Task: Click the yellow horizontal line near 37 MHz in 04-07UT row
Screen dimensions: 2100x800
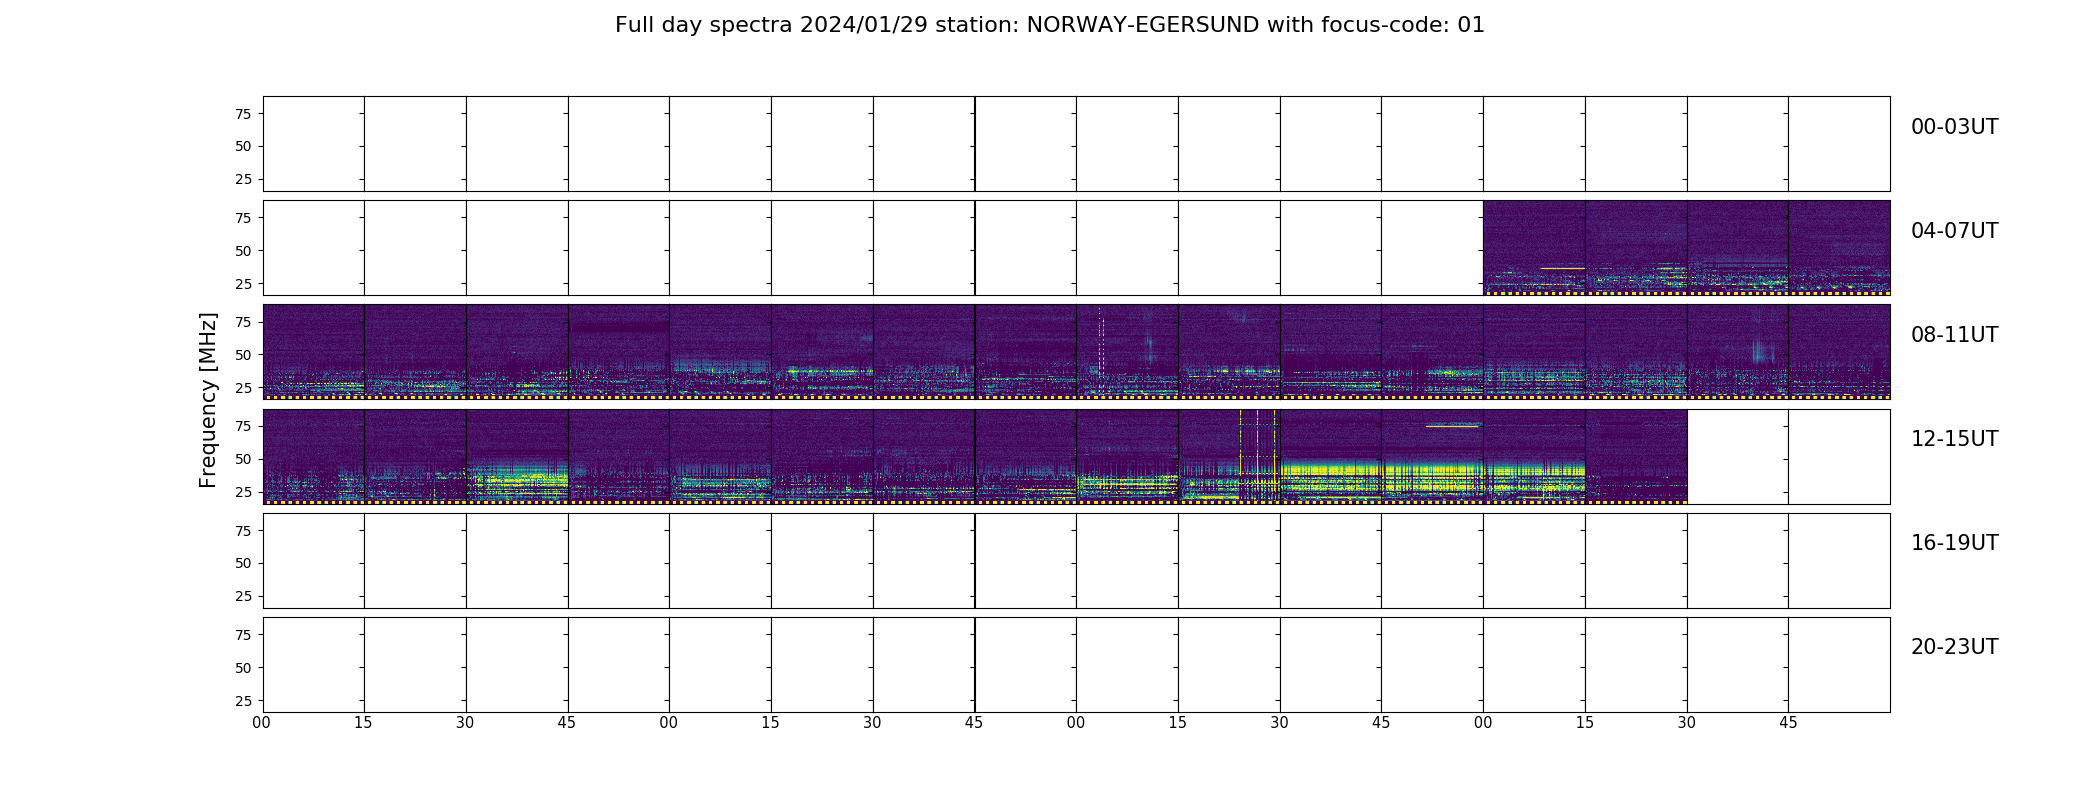Action: [1562, 268]
